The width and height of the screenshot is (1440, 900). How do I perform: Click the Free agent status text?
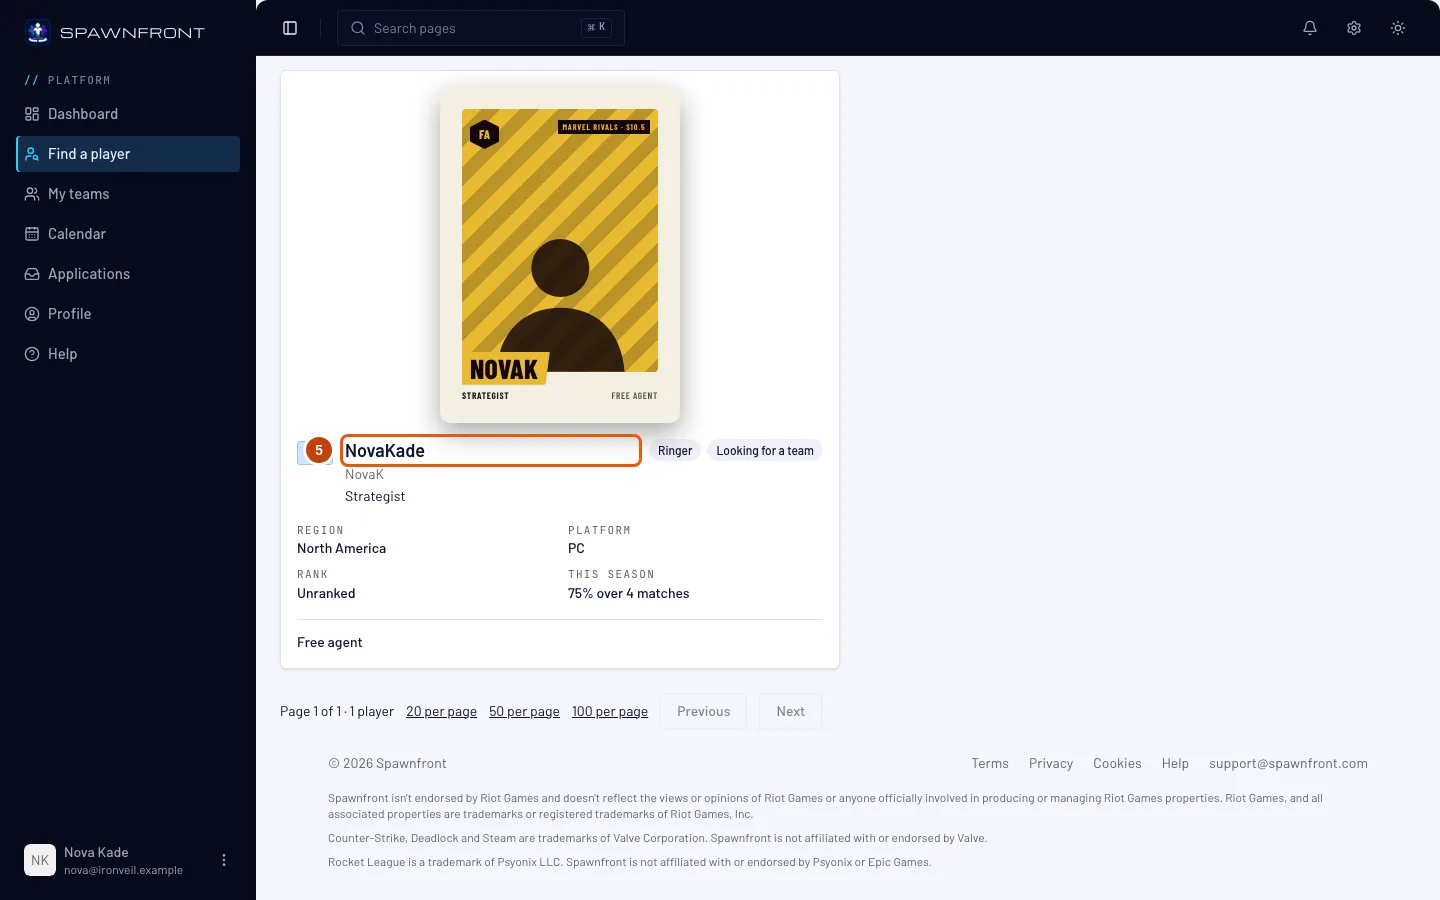coord(330,643)
